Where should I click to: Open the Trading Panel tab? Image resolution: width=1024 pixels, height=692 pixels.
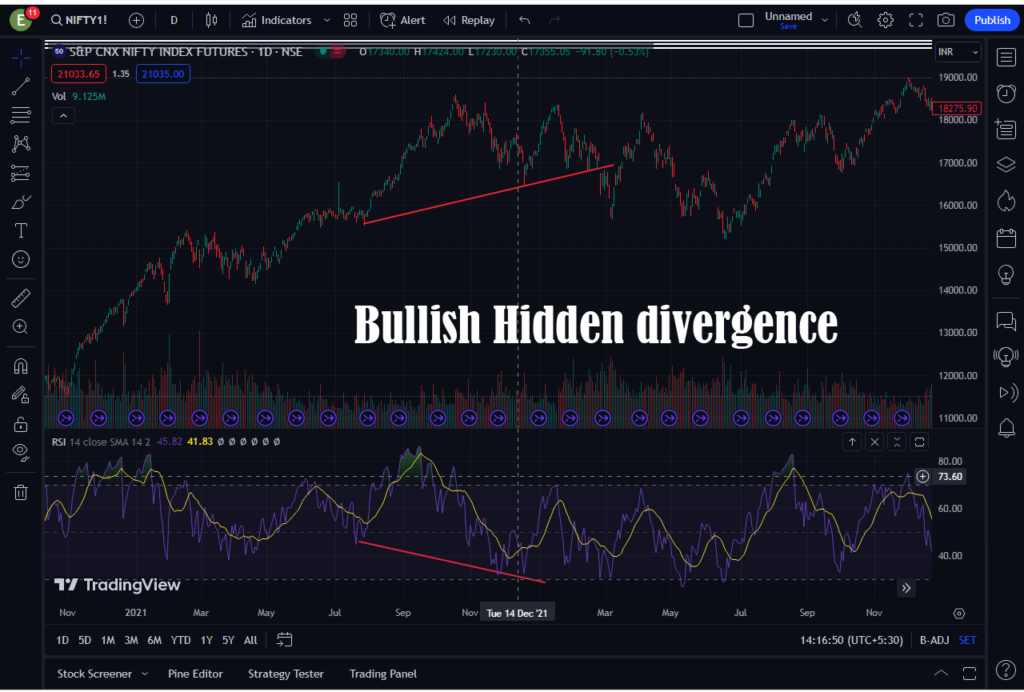click(x=383, y=674)
